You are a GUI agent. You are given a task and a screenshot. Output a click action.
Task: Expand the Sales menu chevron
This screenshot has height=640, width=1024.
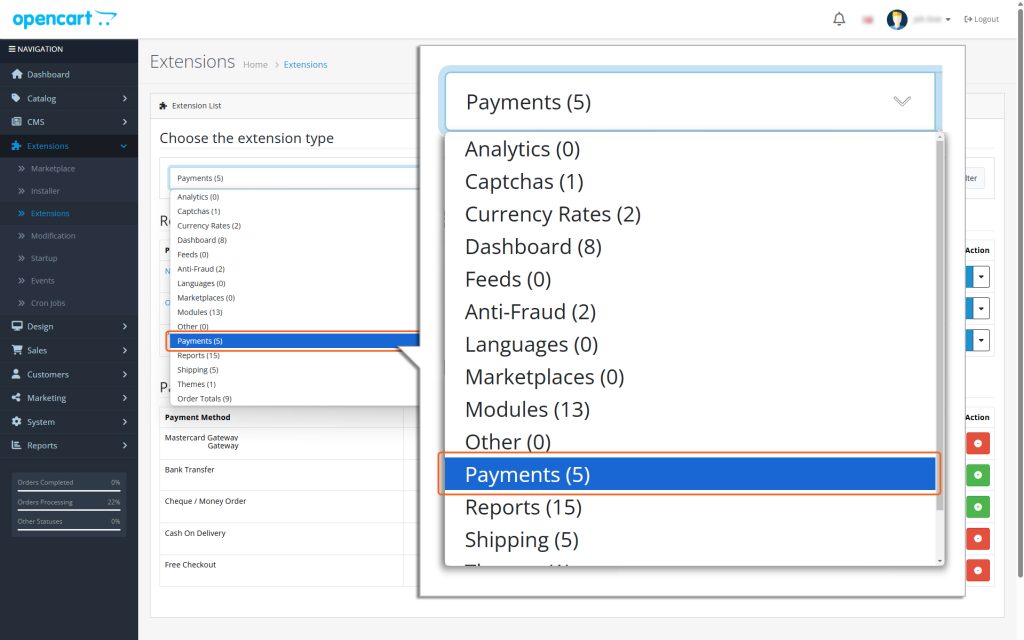click(125, 351)
